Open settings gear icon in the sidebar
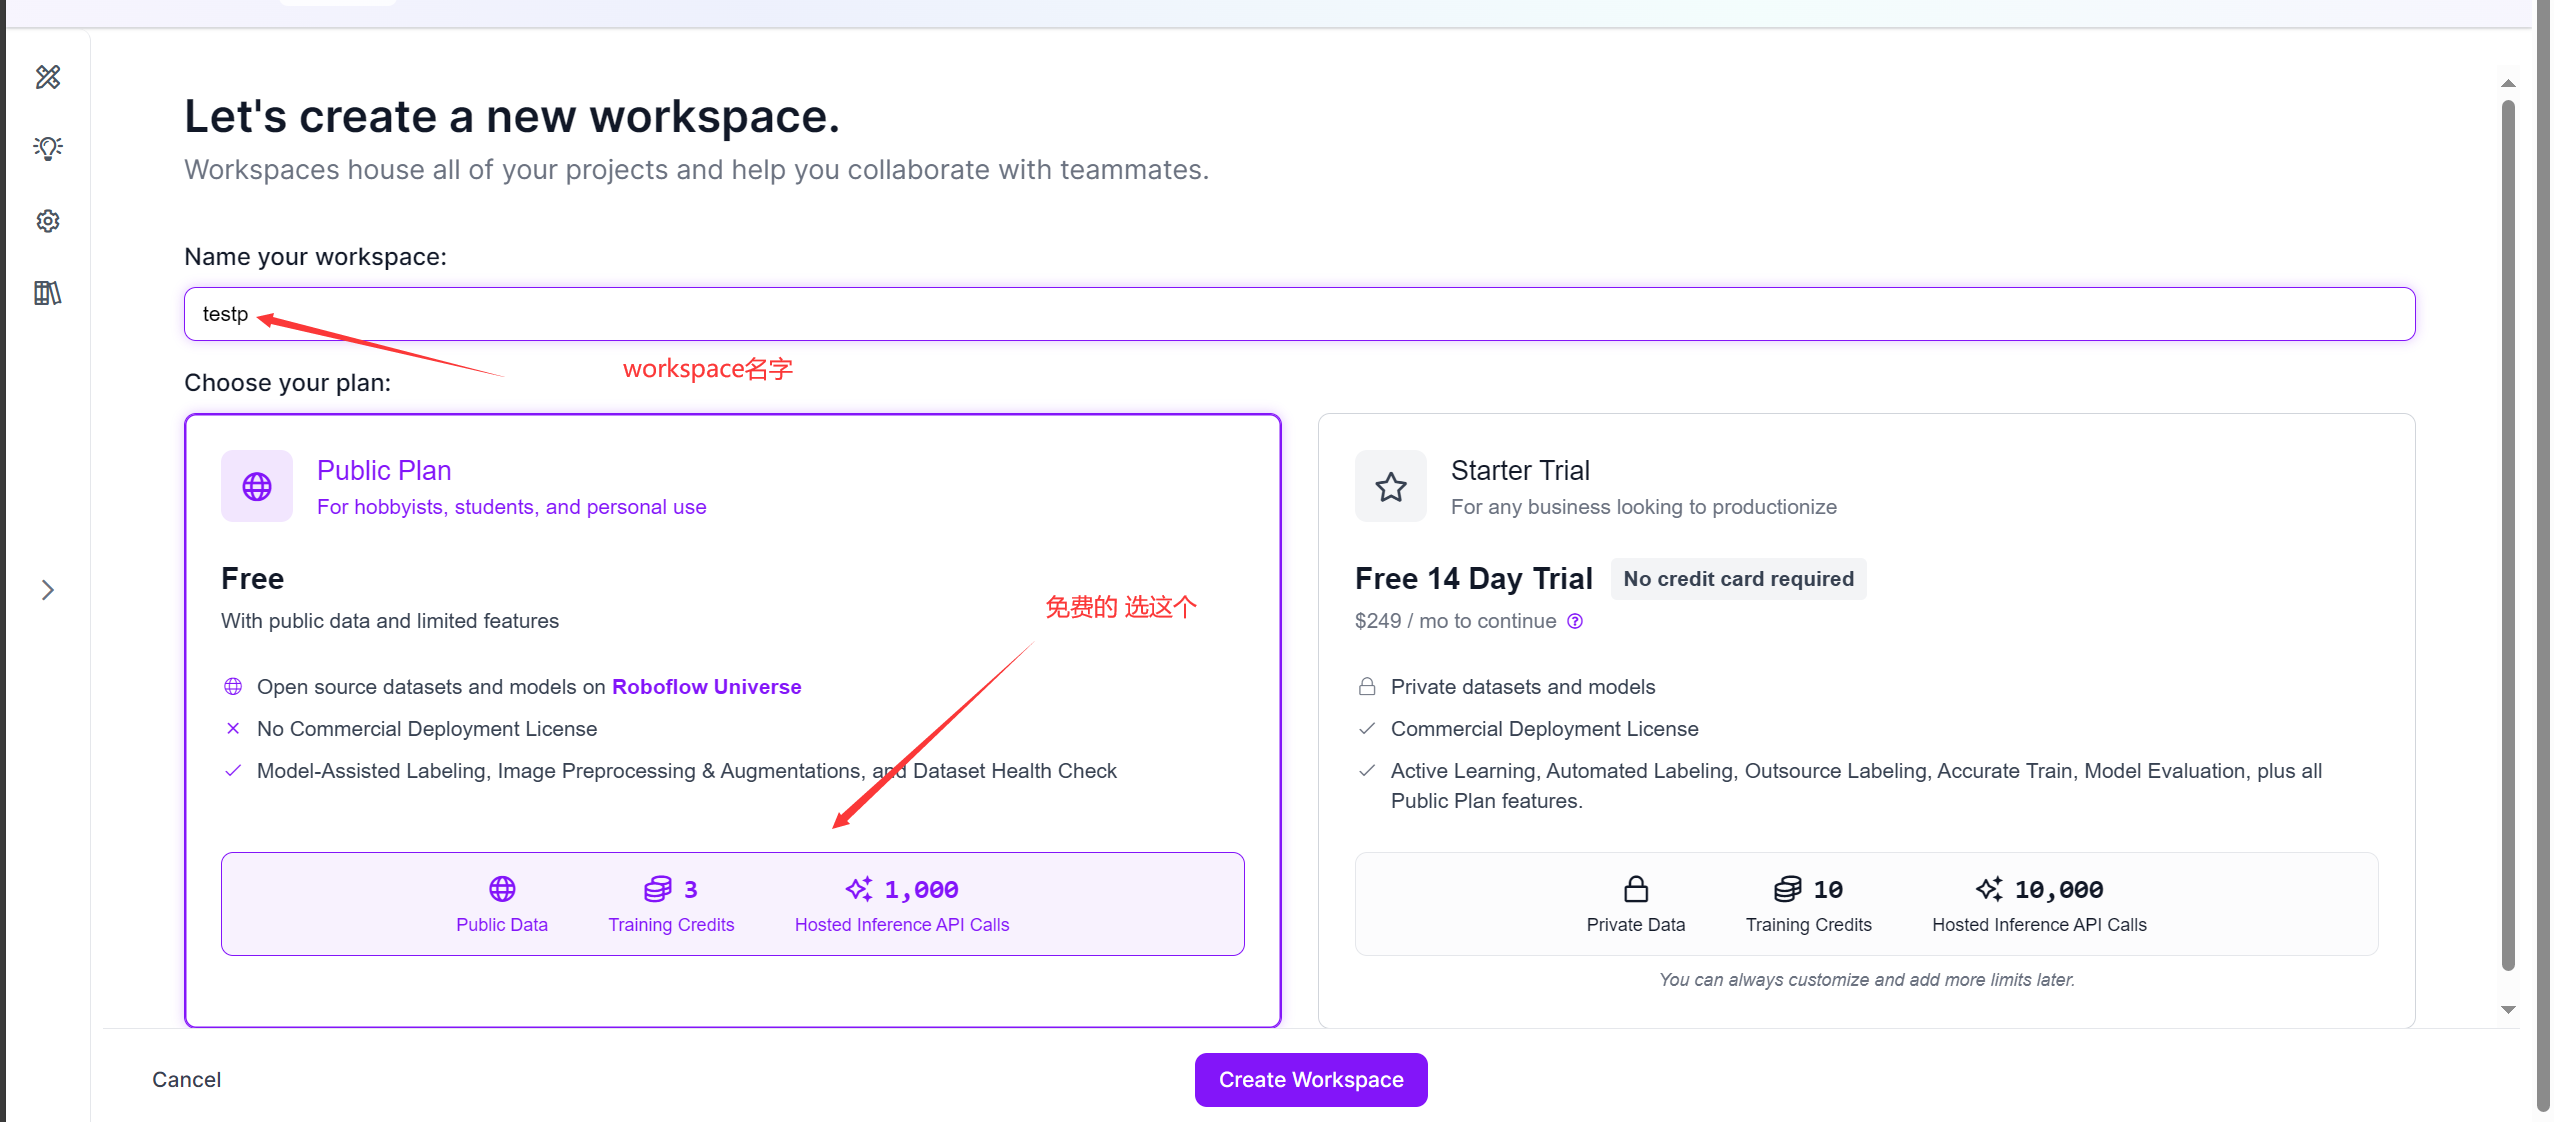 pyautogui.click(x=48, y=221)
